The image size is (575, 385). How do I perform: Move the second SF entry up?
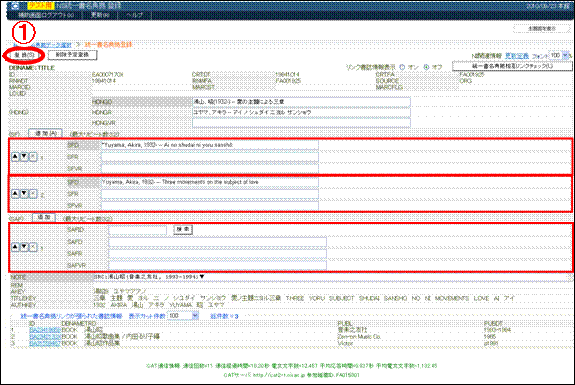click(x=15, y=194)
